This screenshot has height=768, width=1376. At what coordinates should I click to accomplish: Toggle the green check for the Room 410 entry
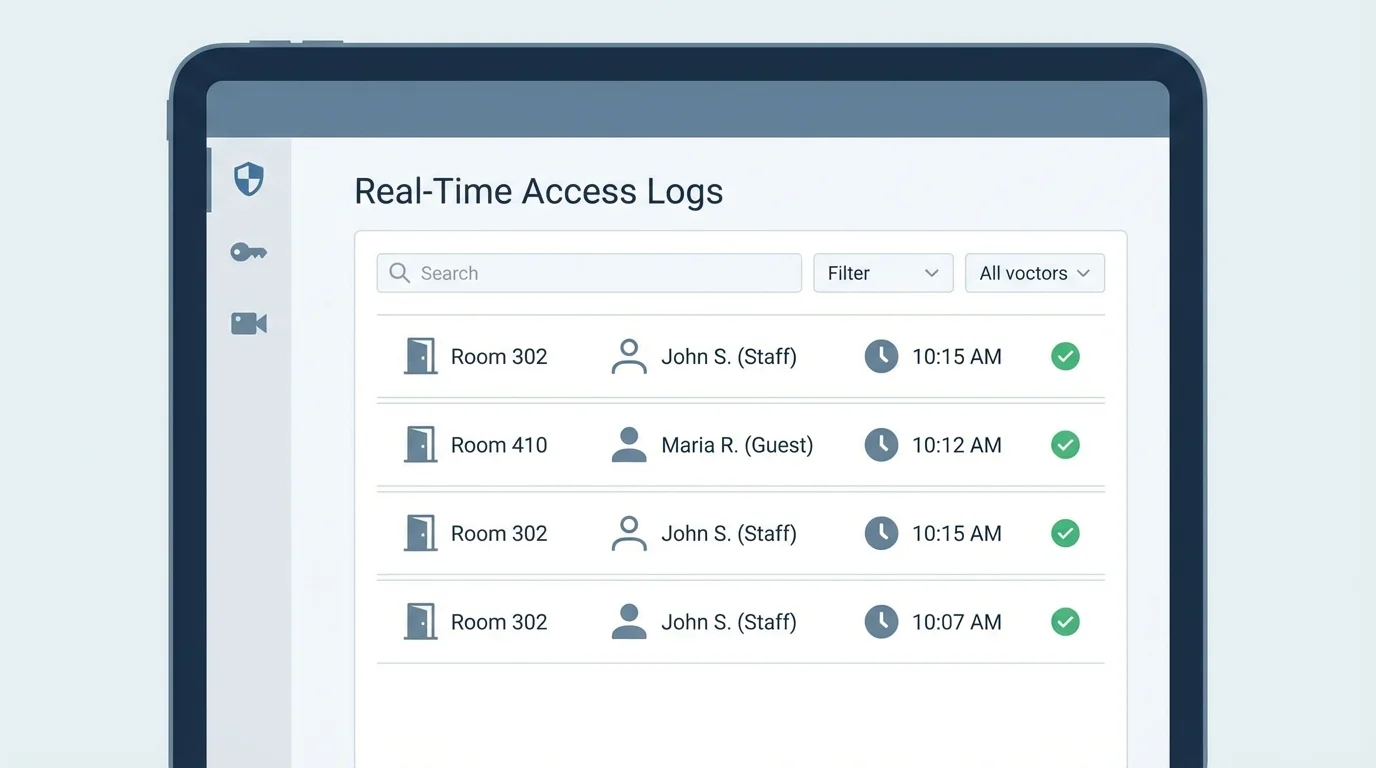coord(1065,444)
